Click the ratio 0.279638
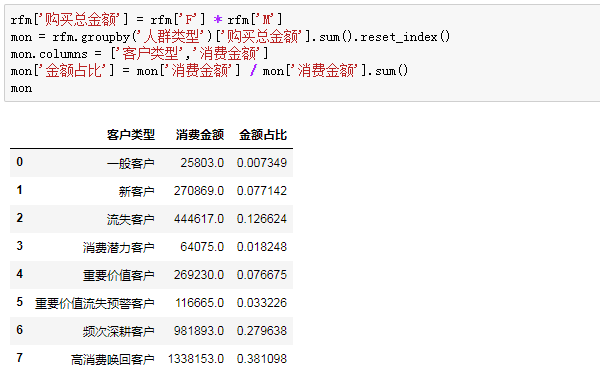This screenshot has height=371, width=600. click(x=262, y=331)
